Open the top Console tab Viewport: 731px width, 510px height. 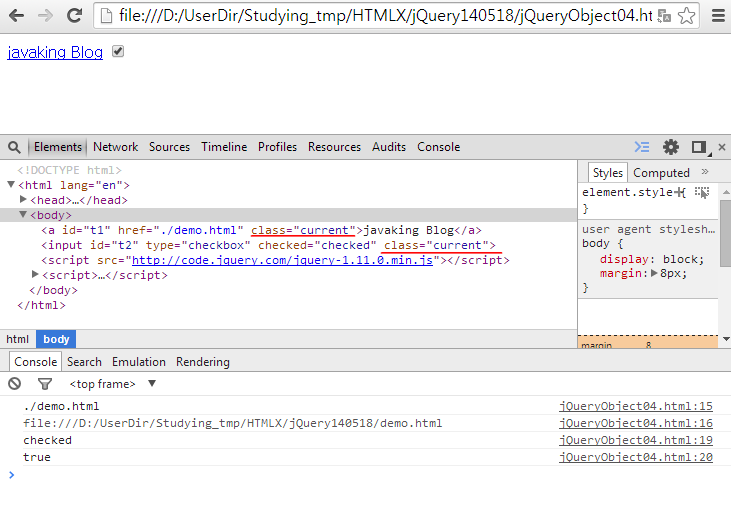click(439, 147)
